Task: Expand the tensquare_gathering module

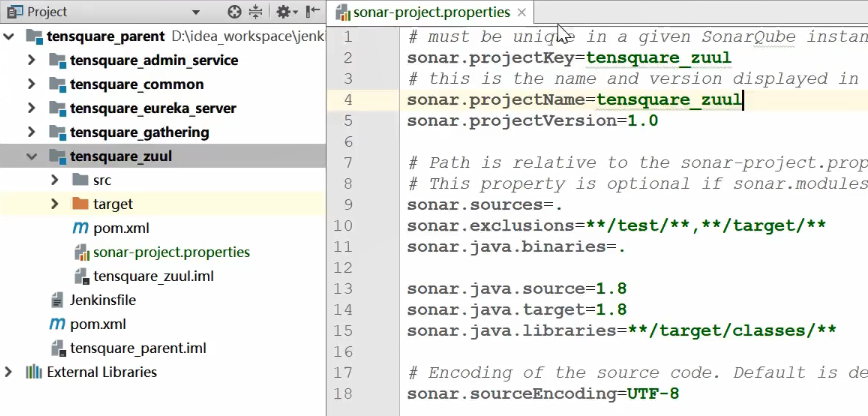Action: [32, 132]
